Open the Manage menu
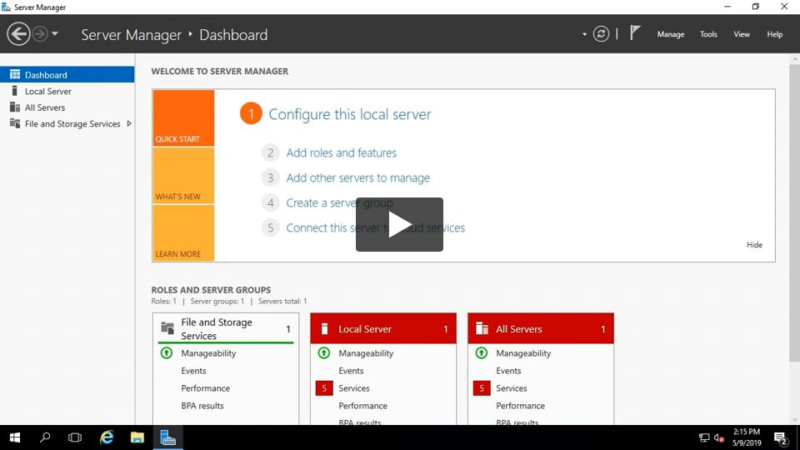Image resolution: width=800 pixels, height=450 pixels. (x=670, y=34)
